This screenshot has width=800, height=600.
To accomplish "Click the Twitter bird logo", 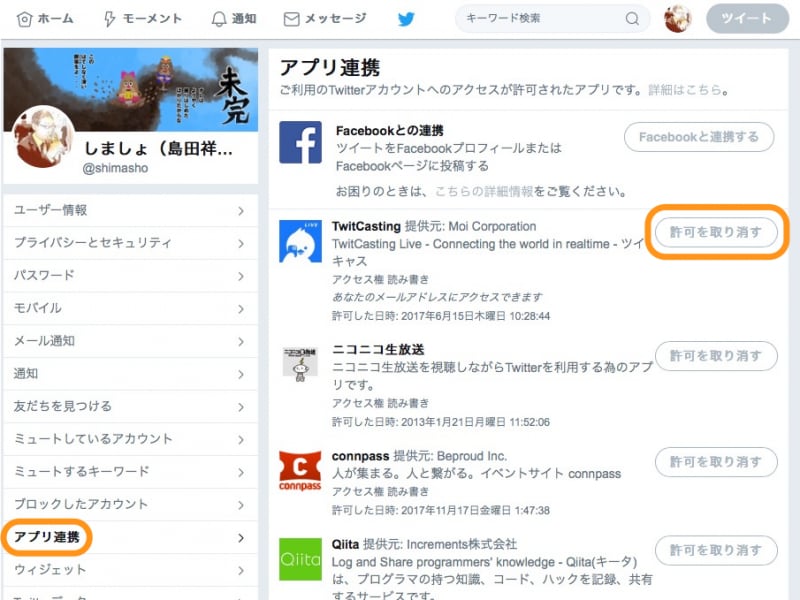I will point(405,17).
